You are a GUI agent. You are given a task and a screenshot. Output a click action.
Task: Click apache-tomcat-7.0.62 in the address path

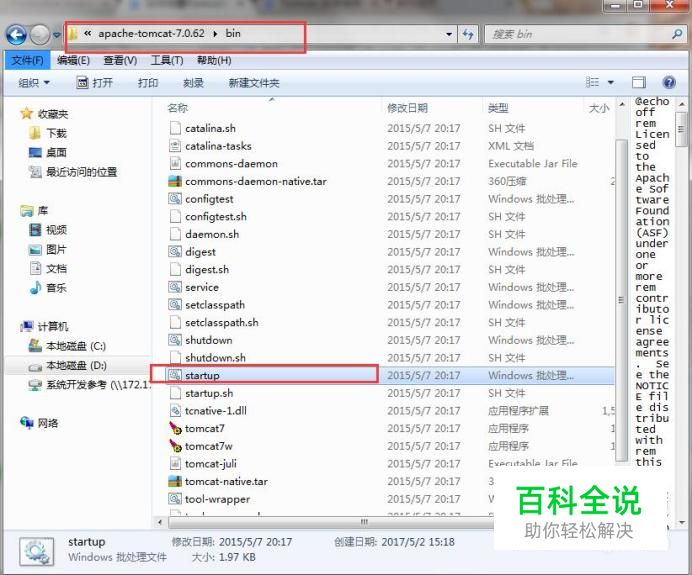(151, 34)
